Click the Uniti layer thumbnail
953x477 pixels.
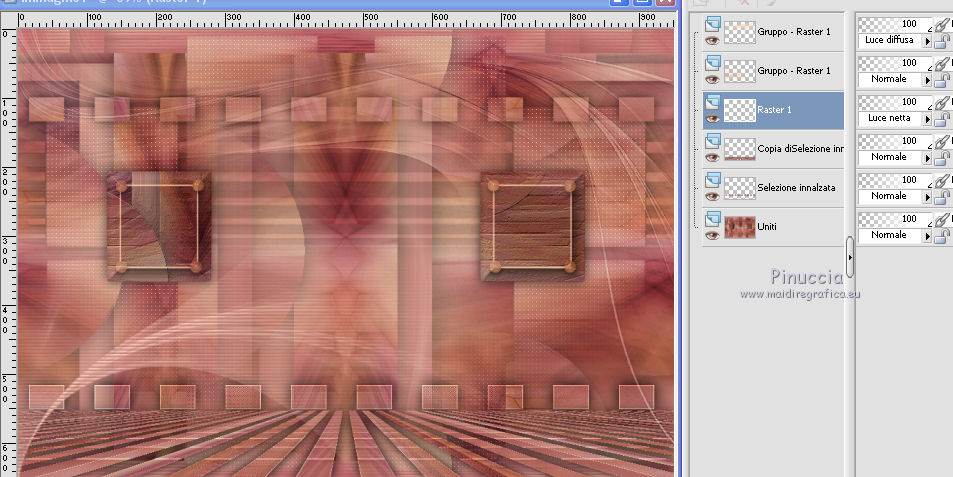[740, 227]
